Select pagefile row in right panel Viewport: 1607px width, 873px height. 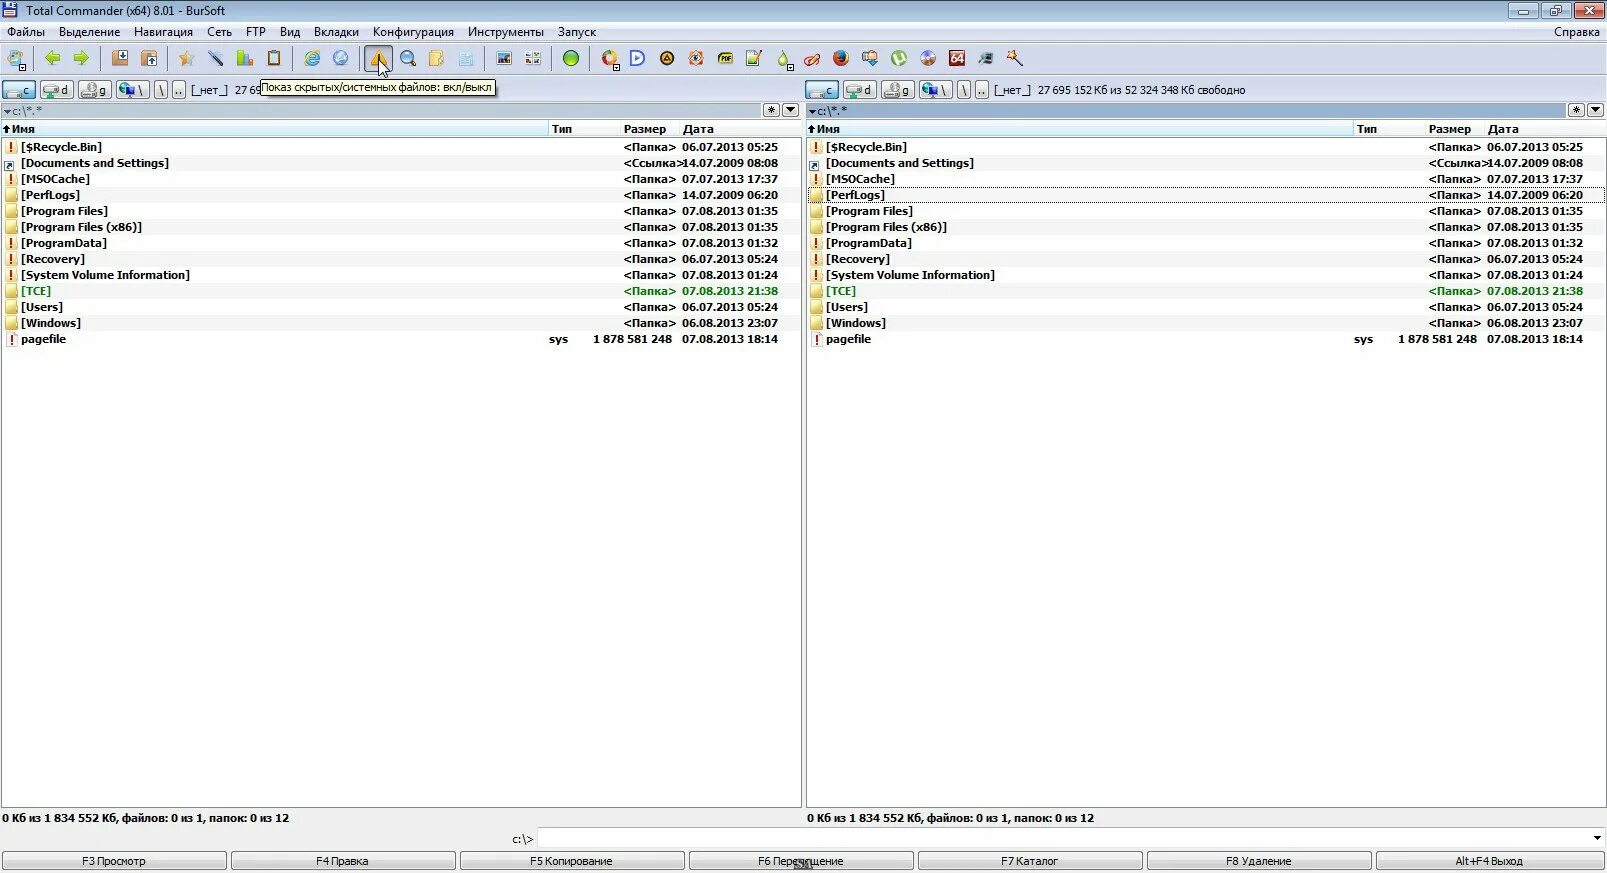(1206, 339)
